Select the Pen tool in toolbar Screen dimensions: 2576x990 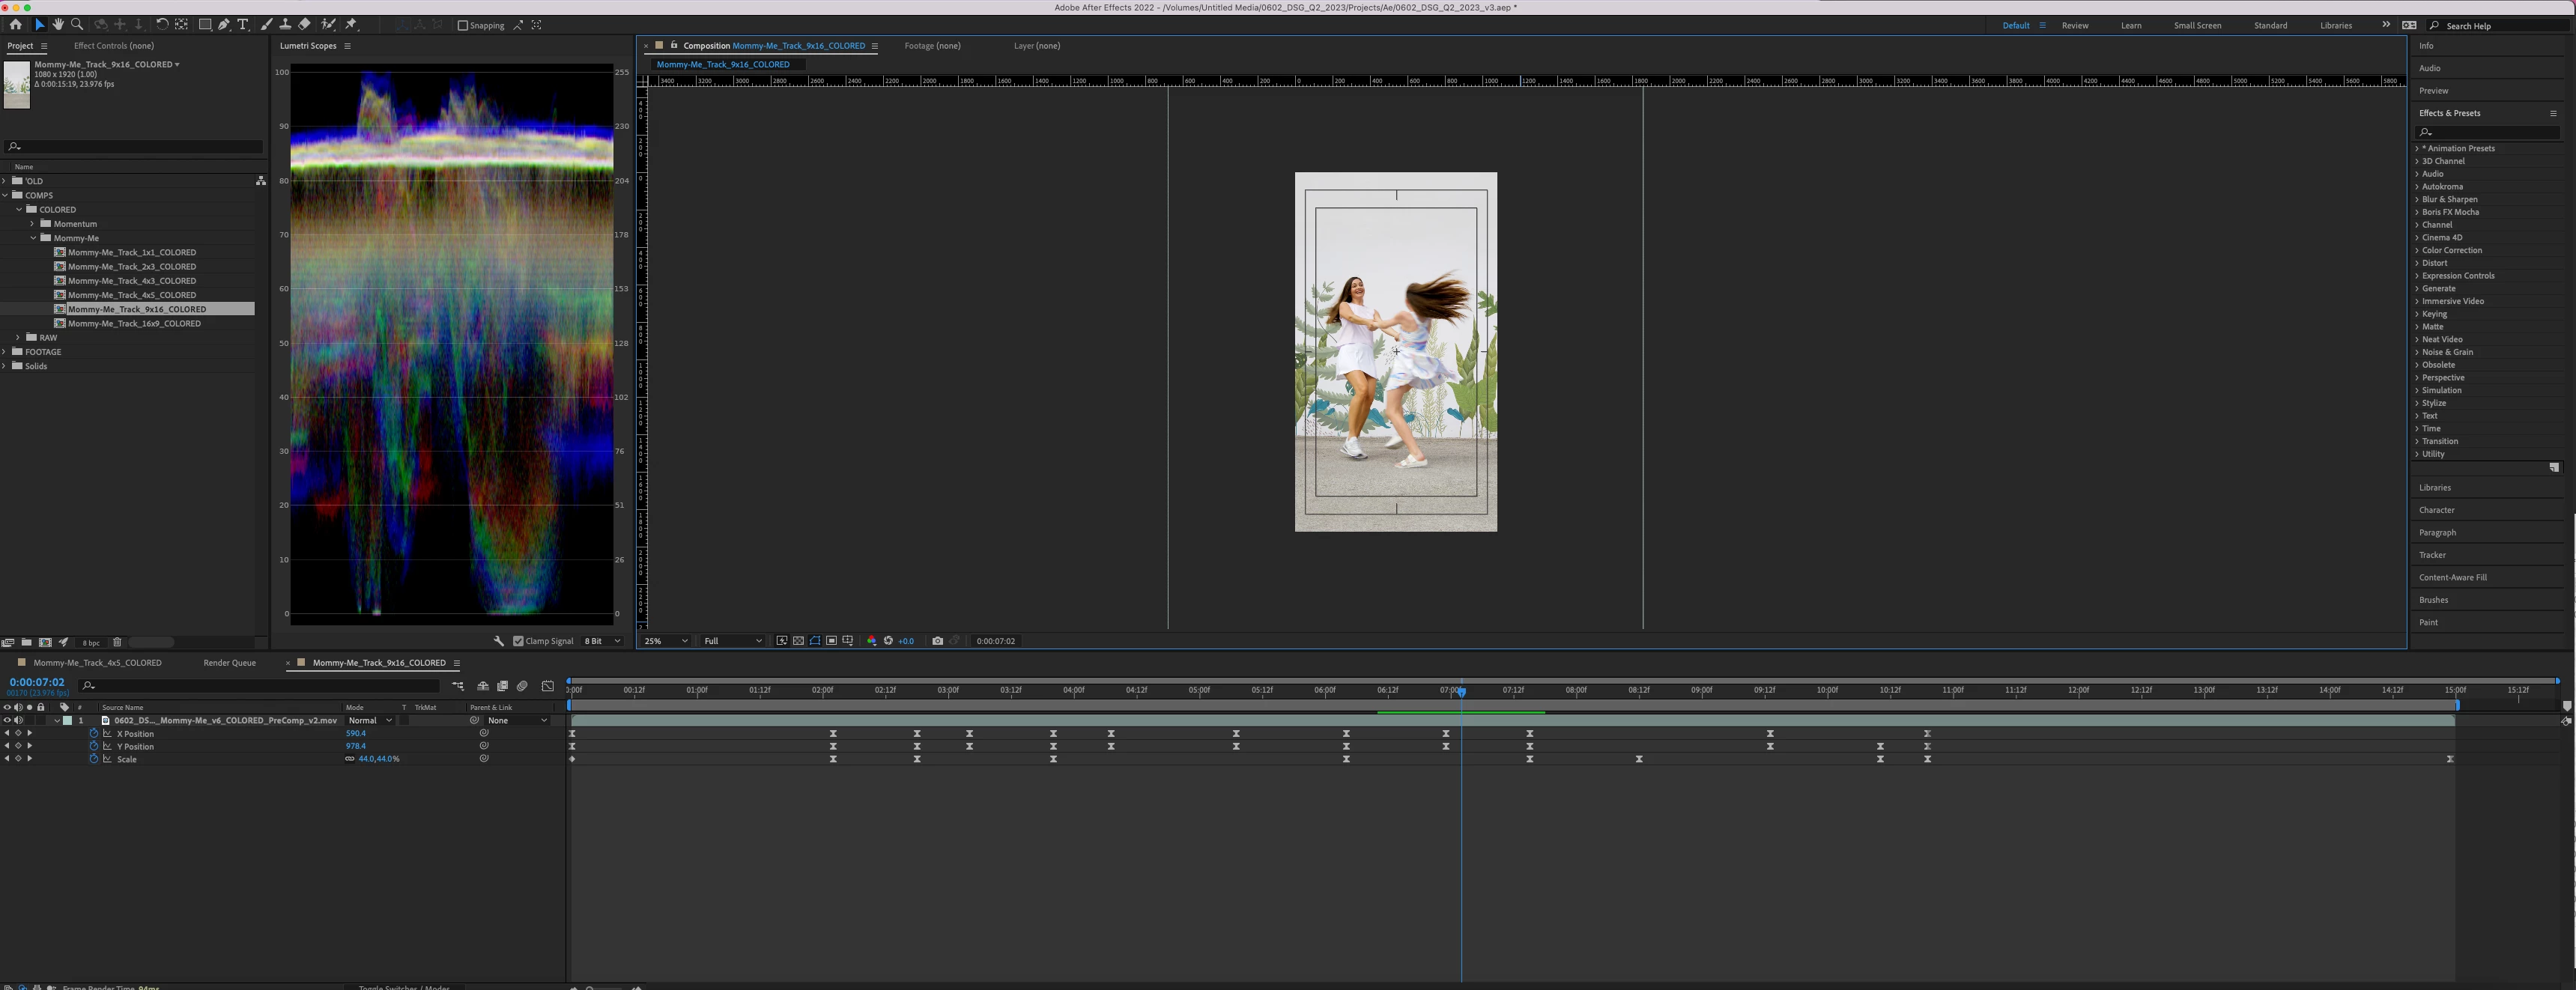point(224,25)
